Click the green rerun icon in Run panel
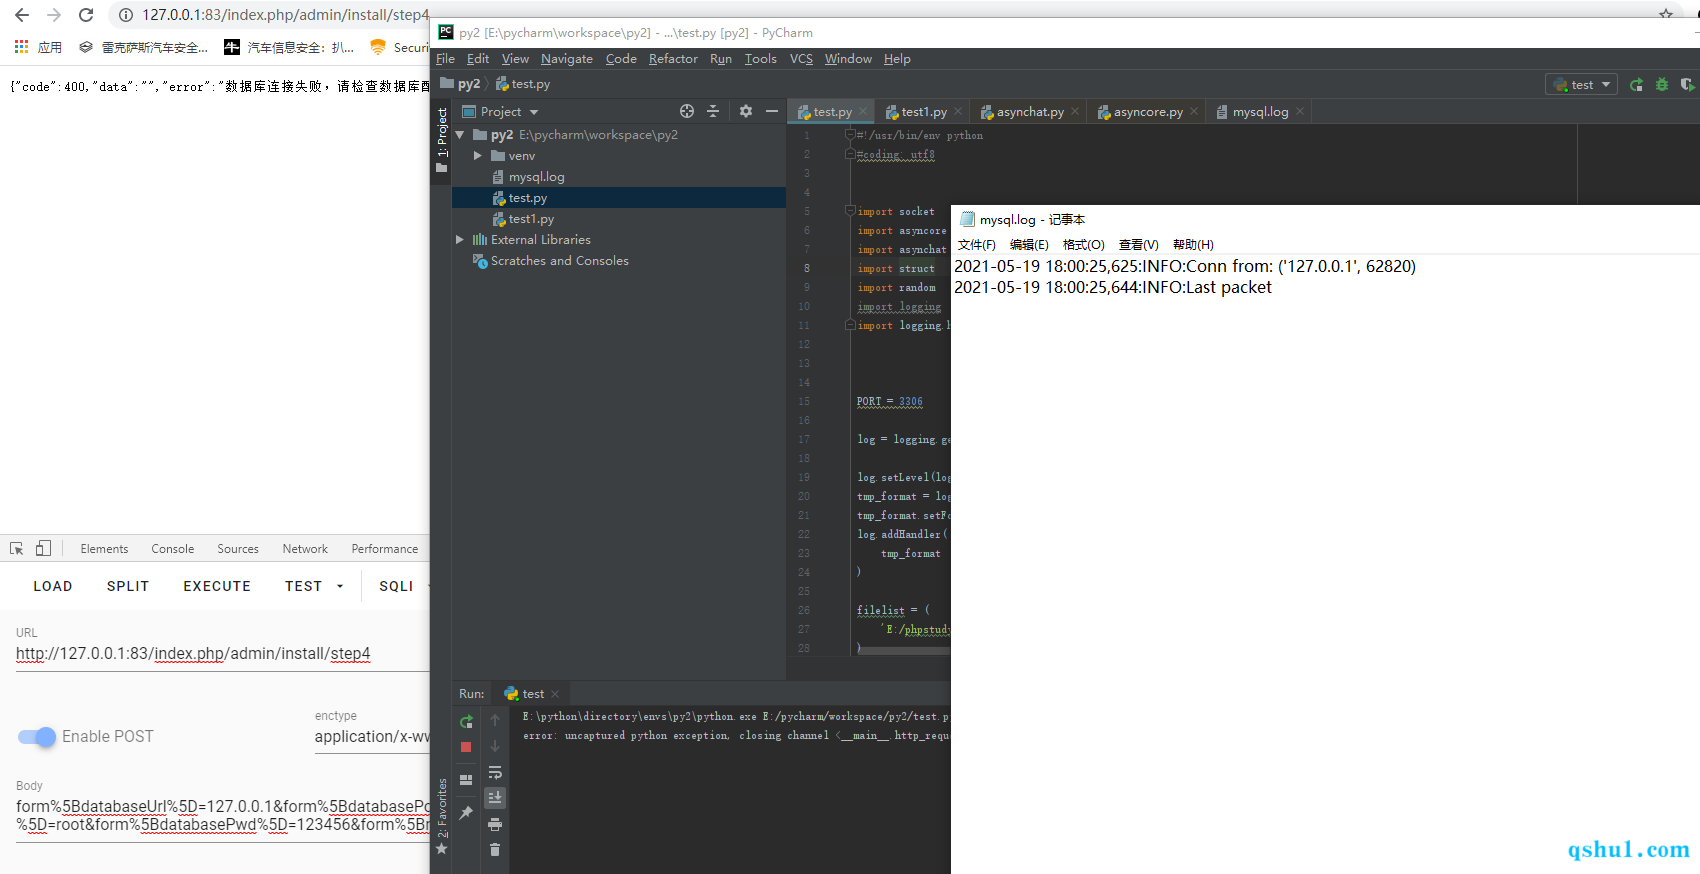The height and width of the screenshot is (874, 1700). [x=466, y=721]
